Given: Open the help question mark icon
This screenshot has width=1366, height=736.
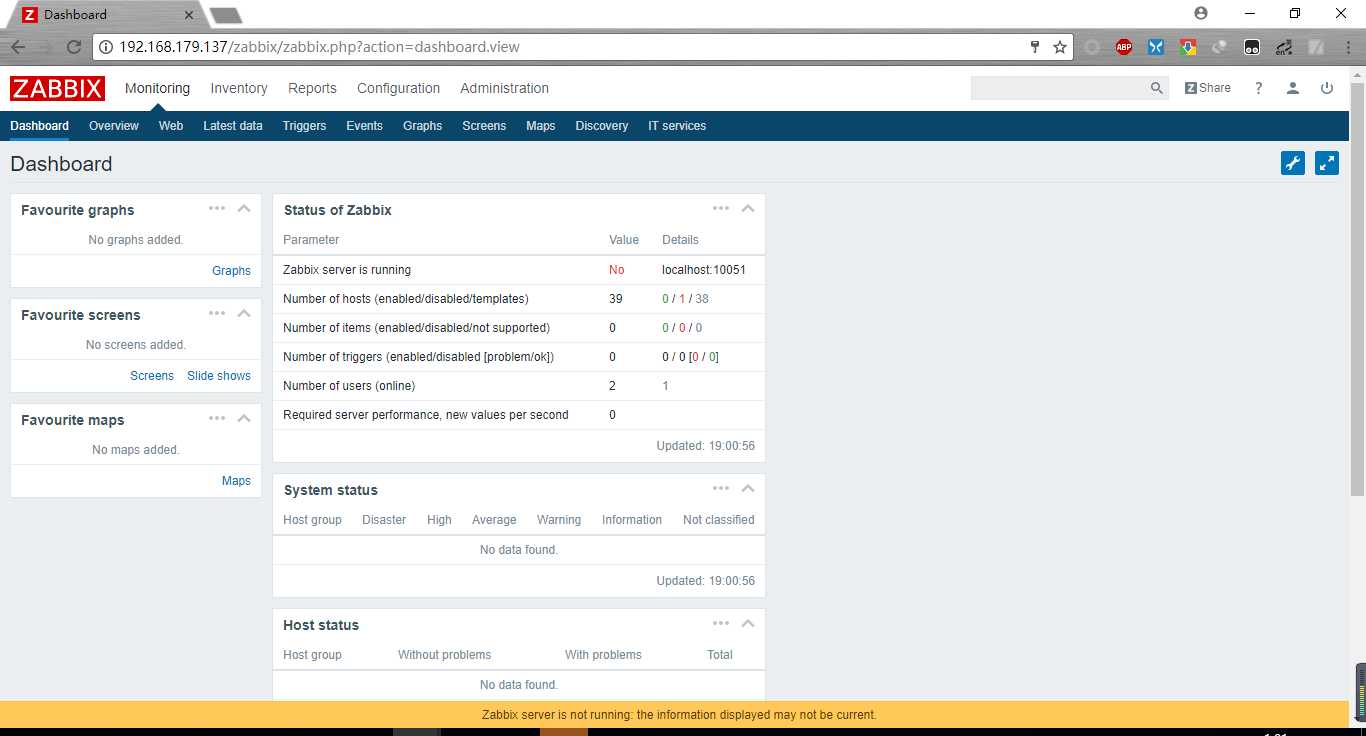Looking at the screenshot, I should click(x=1259, y=88).
